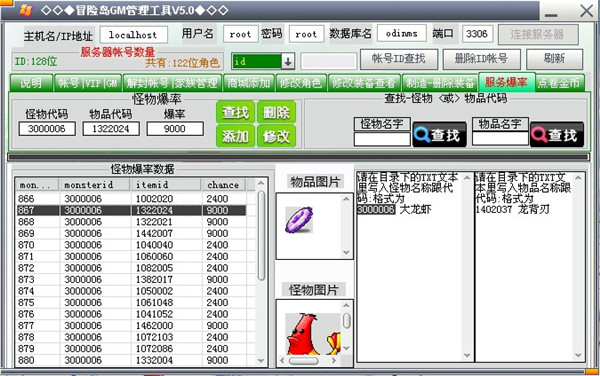
Task: Click the port field 3306
Action: coord(477,34)
